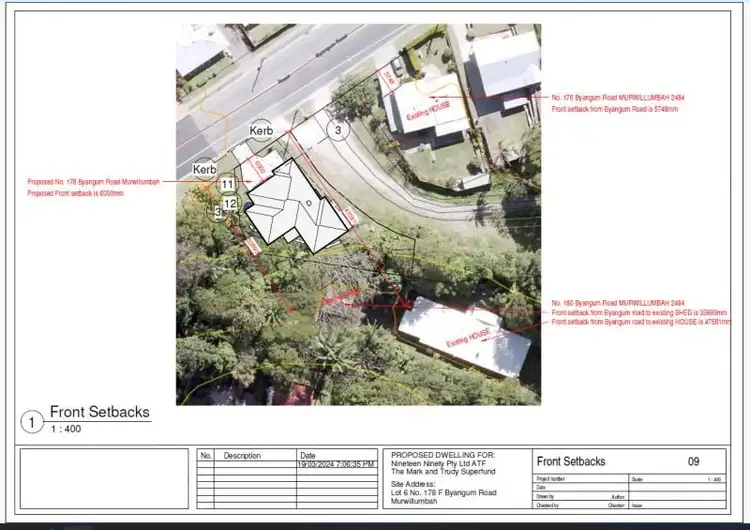The width and height of the screenshot is (750, 530).
Task: Click the '1 : 400' scale under the view title
Action: pyautogui.click(x=66, y=429)
